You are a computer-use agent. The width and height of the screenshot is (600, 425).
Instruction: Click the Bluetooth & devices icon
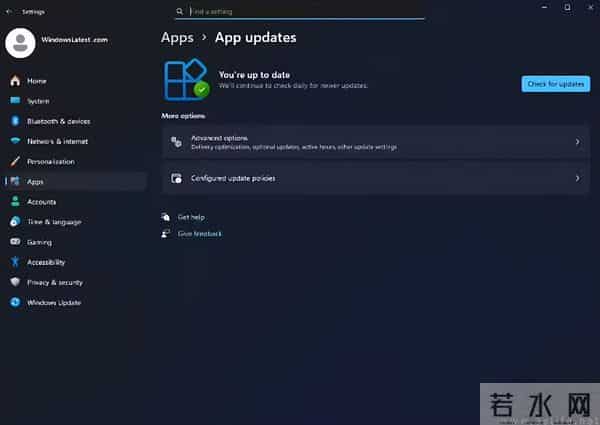tap(15, 121)
